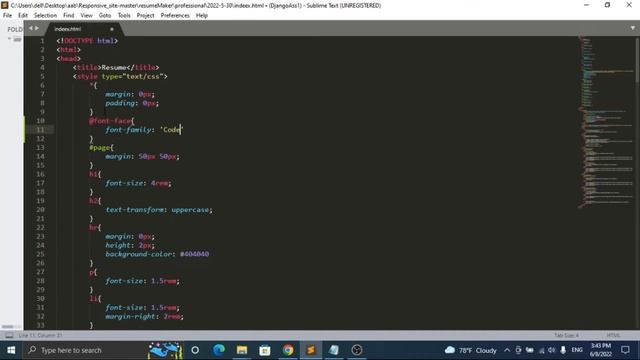Click the font-size: 4rem declaration
This screenshot has width=640, height=360.
(x=138, y=183)
